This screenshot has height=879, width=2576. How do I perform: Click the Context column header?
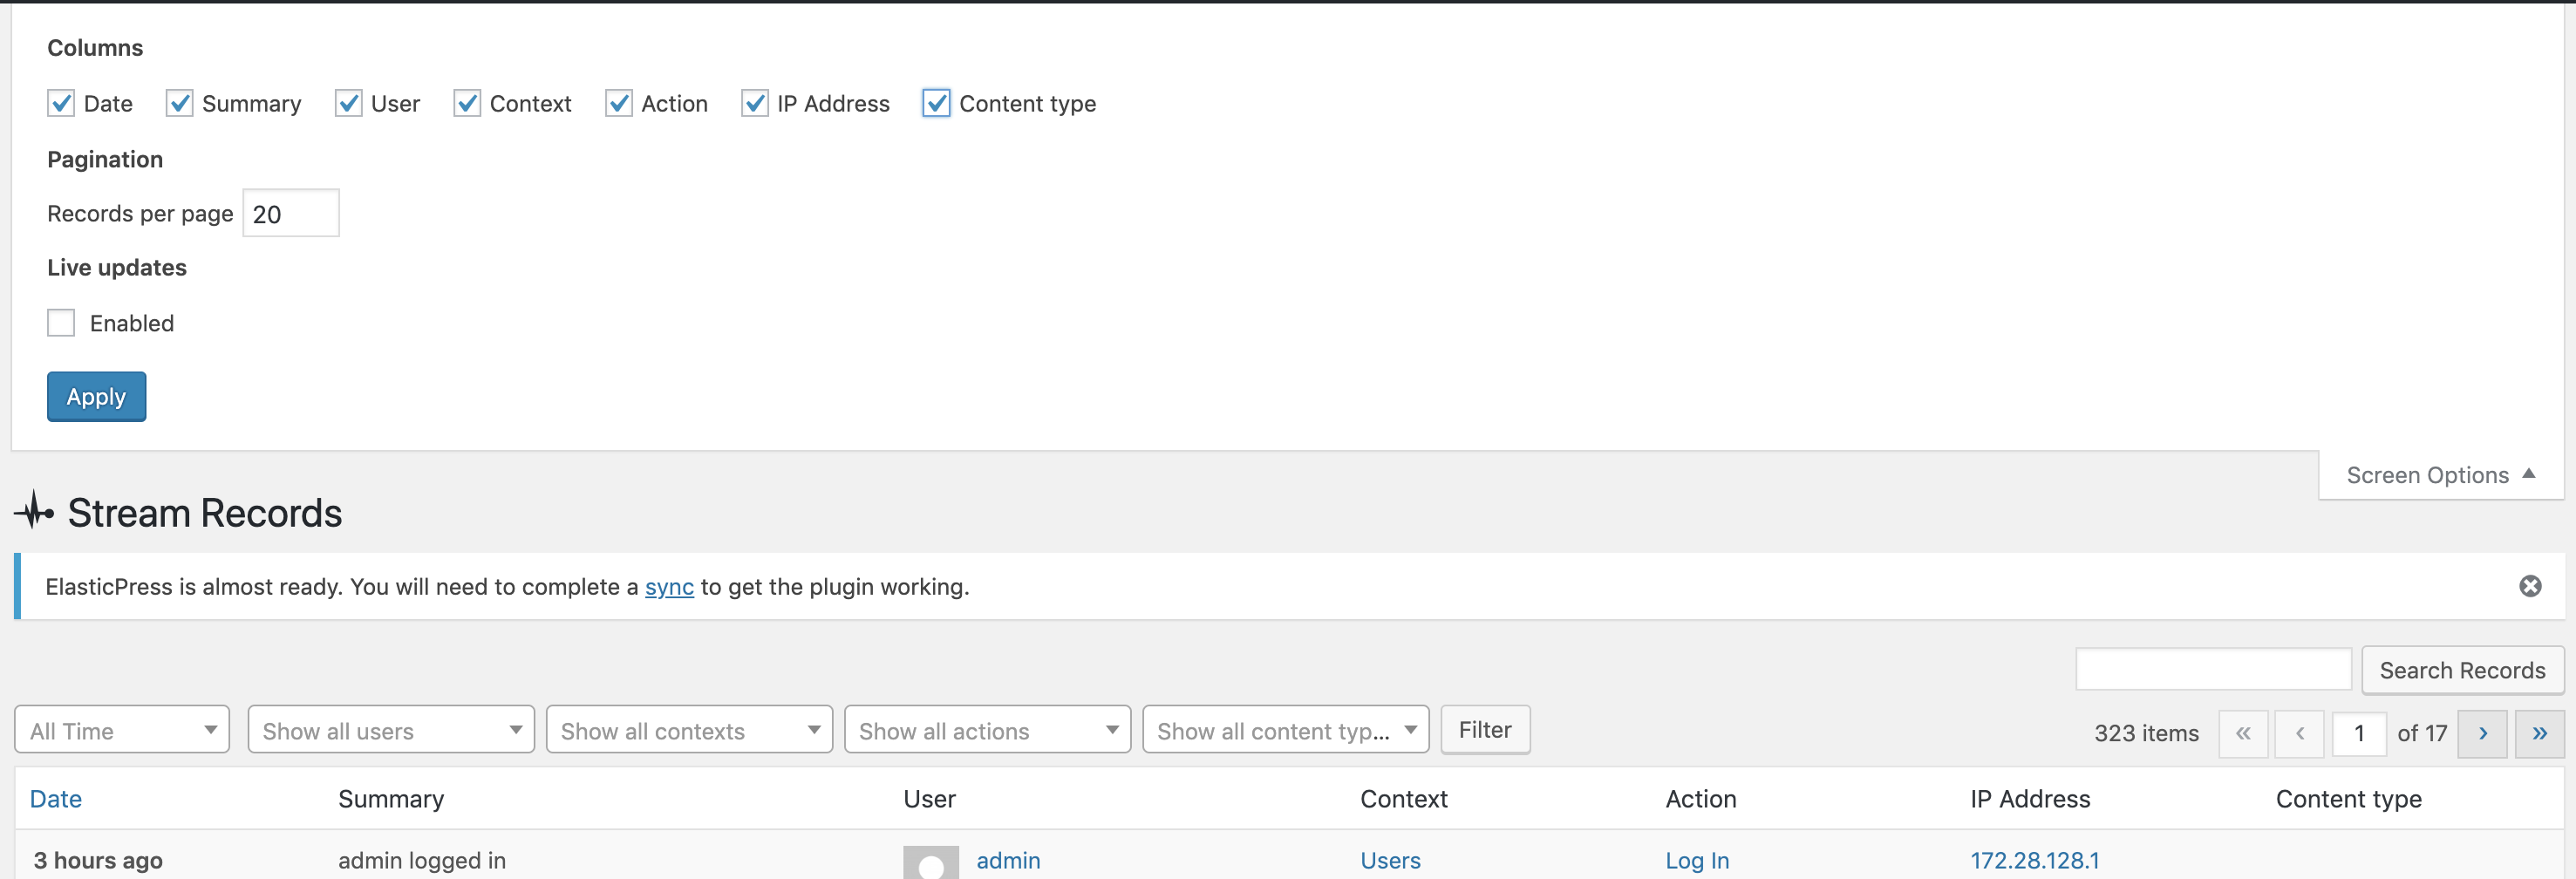coord(1403,799)
